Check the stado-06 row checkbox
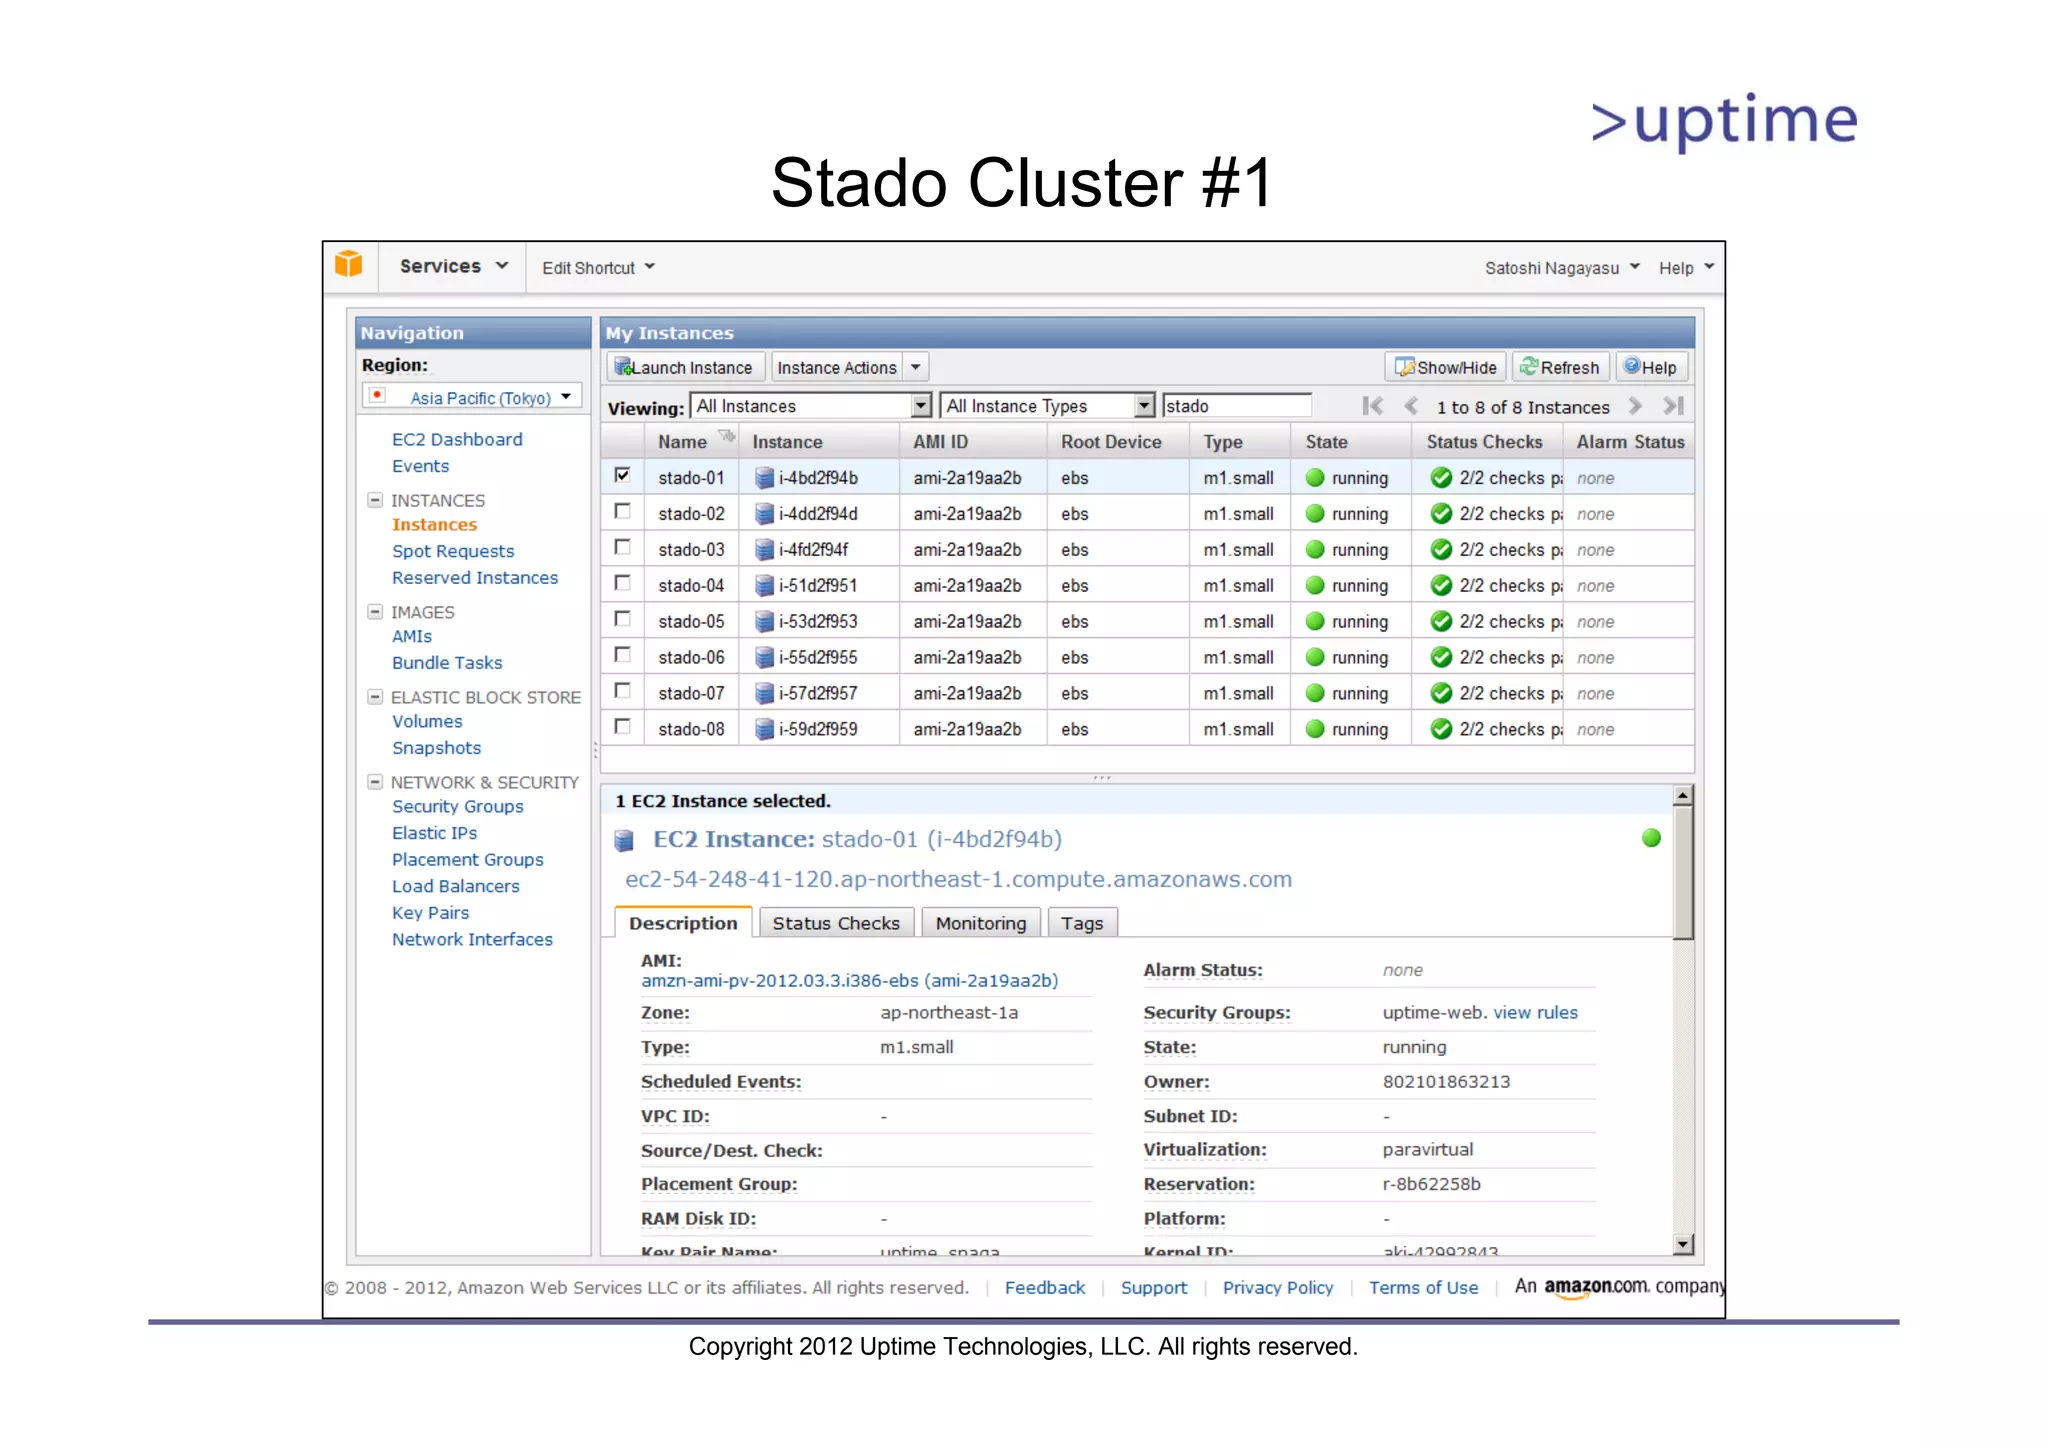Viewport: 2048px width, 1448px height. click(x=622, y=655)
